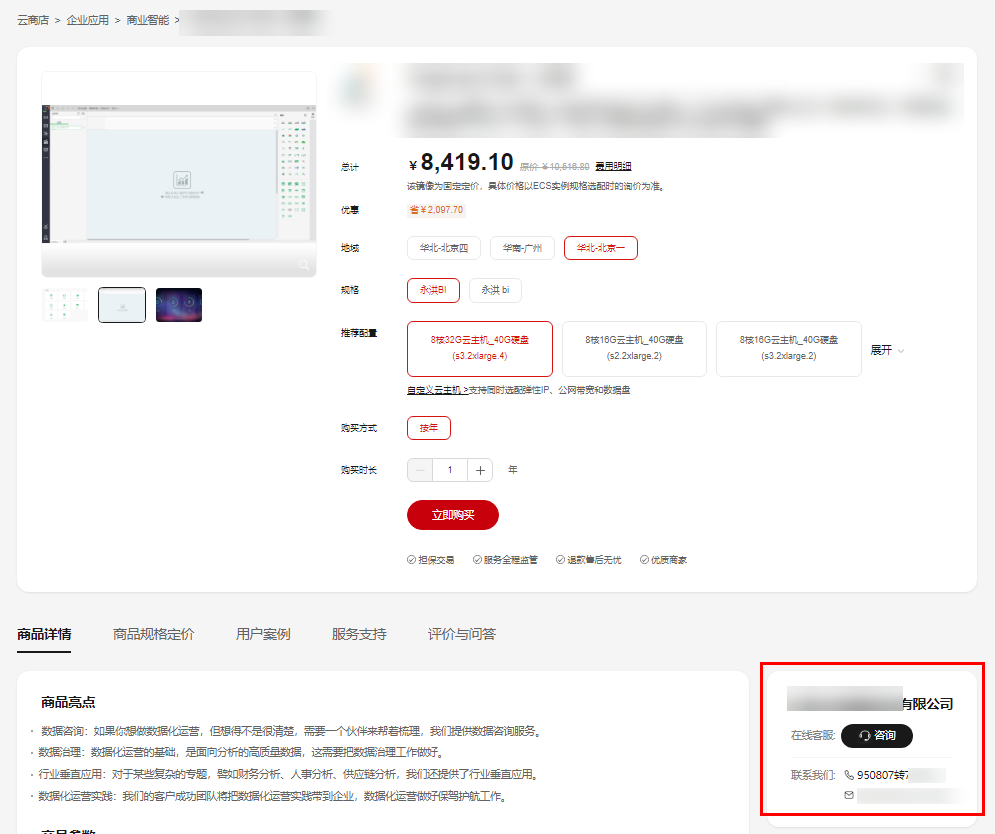
Task: Select region 华北-北京四
Action: pos(444,248)
